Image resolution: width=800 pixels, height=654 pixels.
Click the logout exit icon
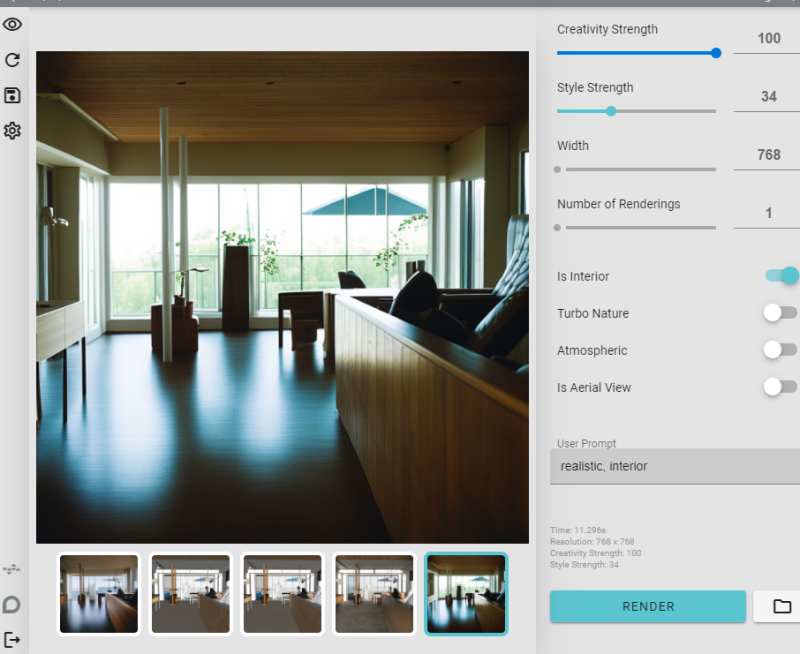(x=12, y=639)
